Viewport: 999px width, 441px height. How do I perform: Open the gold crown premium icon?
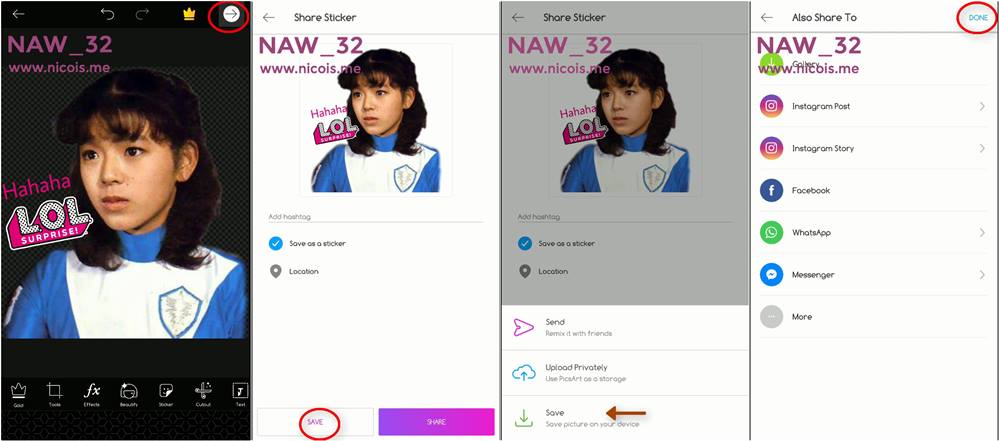click(x=189, y=14)
